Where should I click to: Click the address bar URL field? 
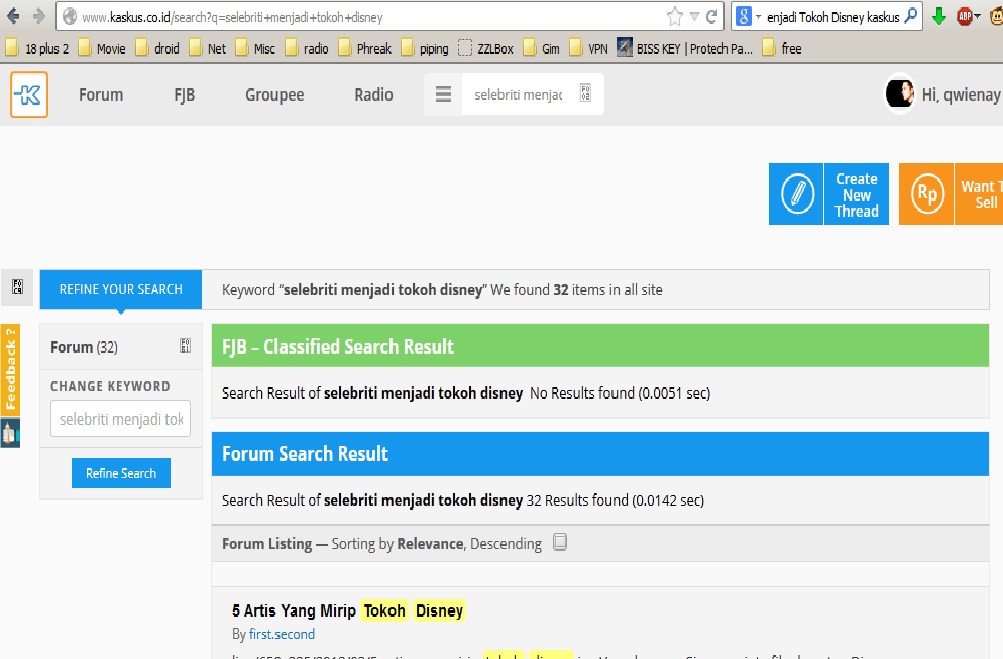pyautogui.click(x=371, y=17)
